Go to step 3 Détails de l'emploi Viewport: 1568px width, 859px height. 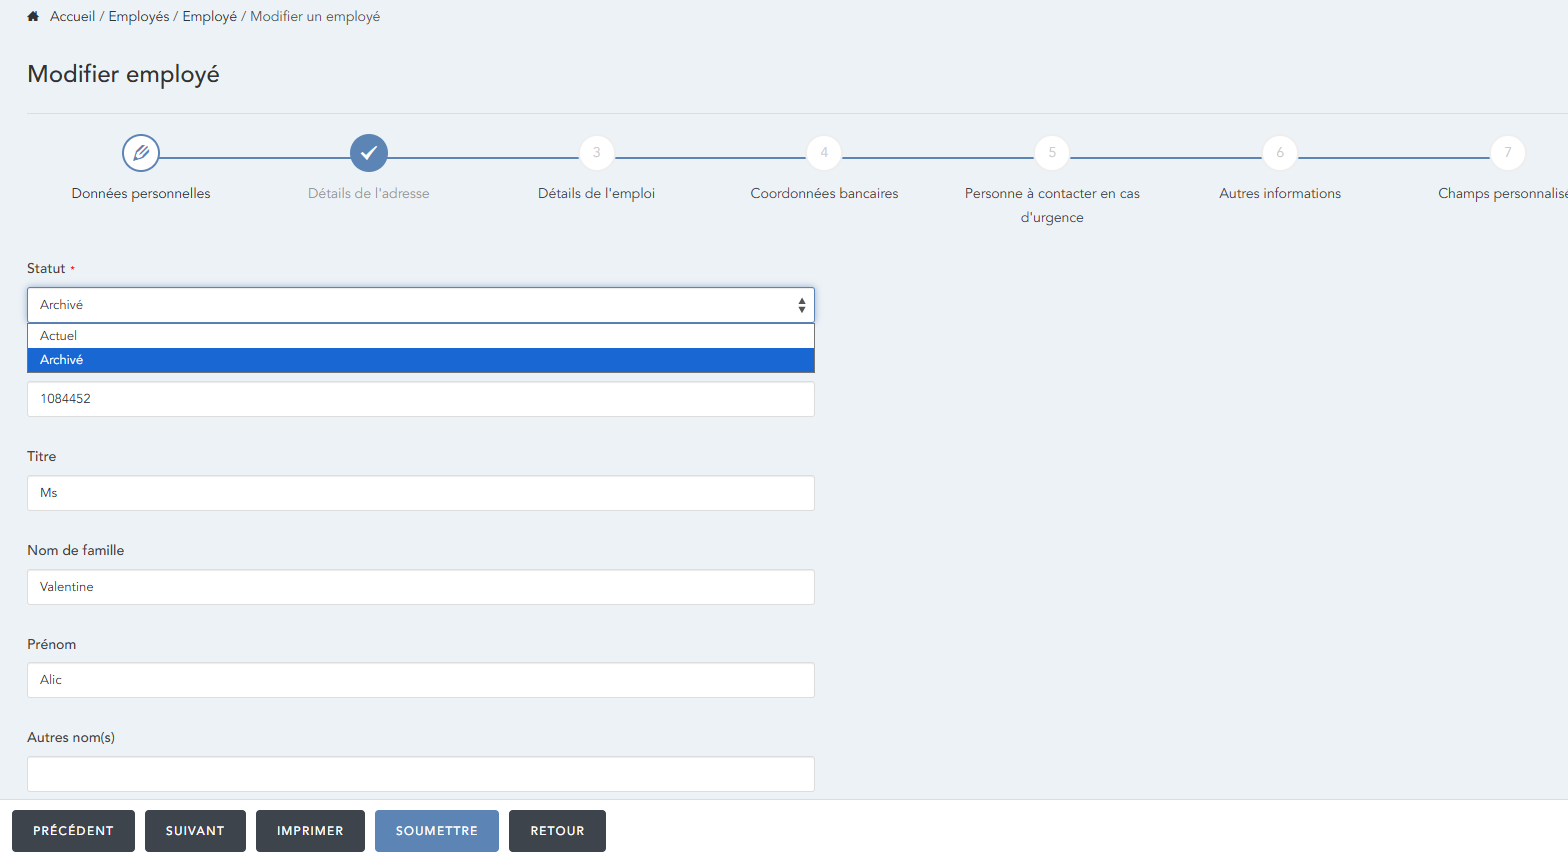click(x=596, y=153)
